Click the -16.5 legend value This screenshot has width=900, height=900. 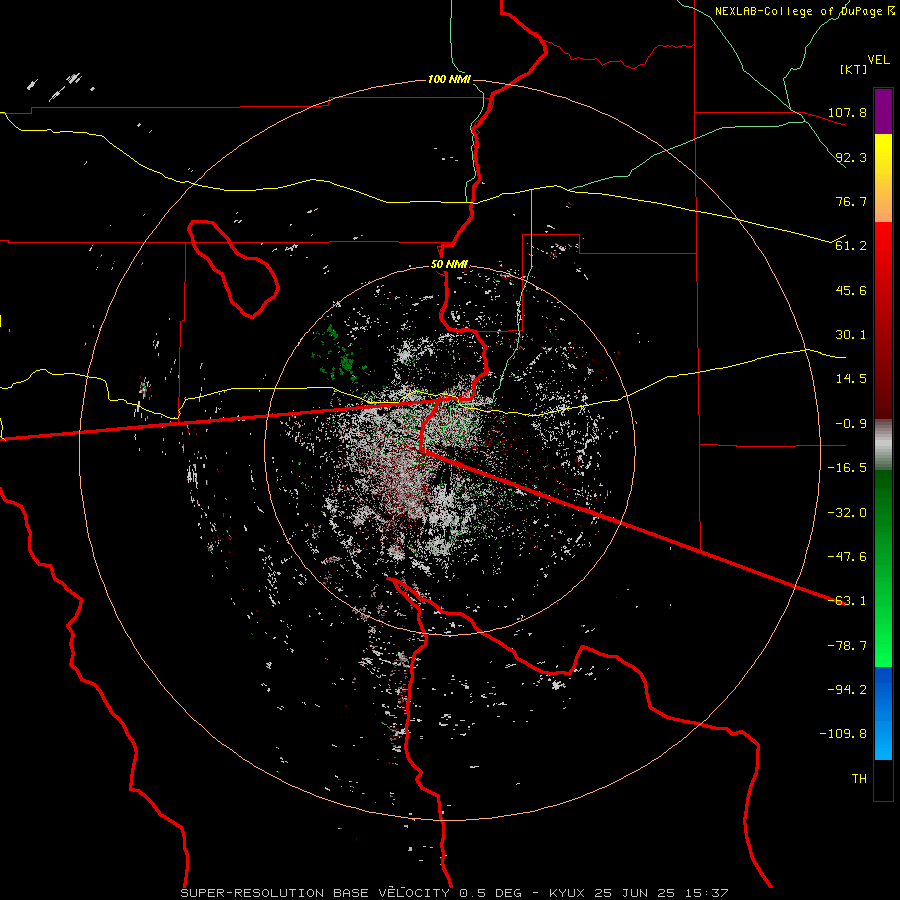pyautogui.click(x=847, y=468)
